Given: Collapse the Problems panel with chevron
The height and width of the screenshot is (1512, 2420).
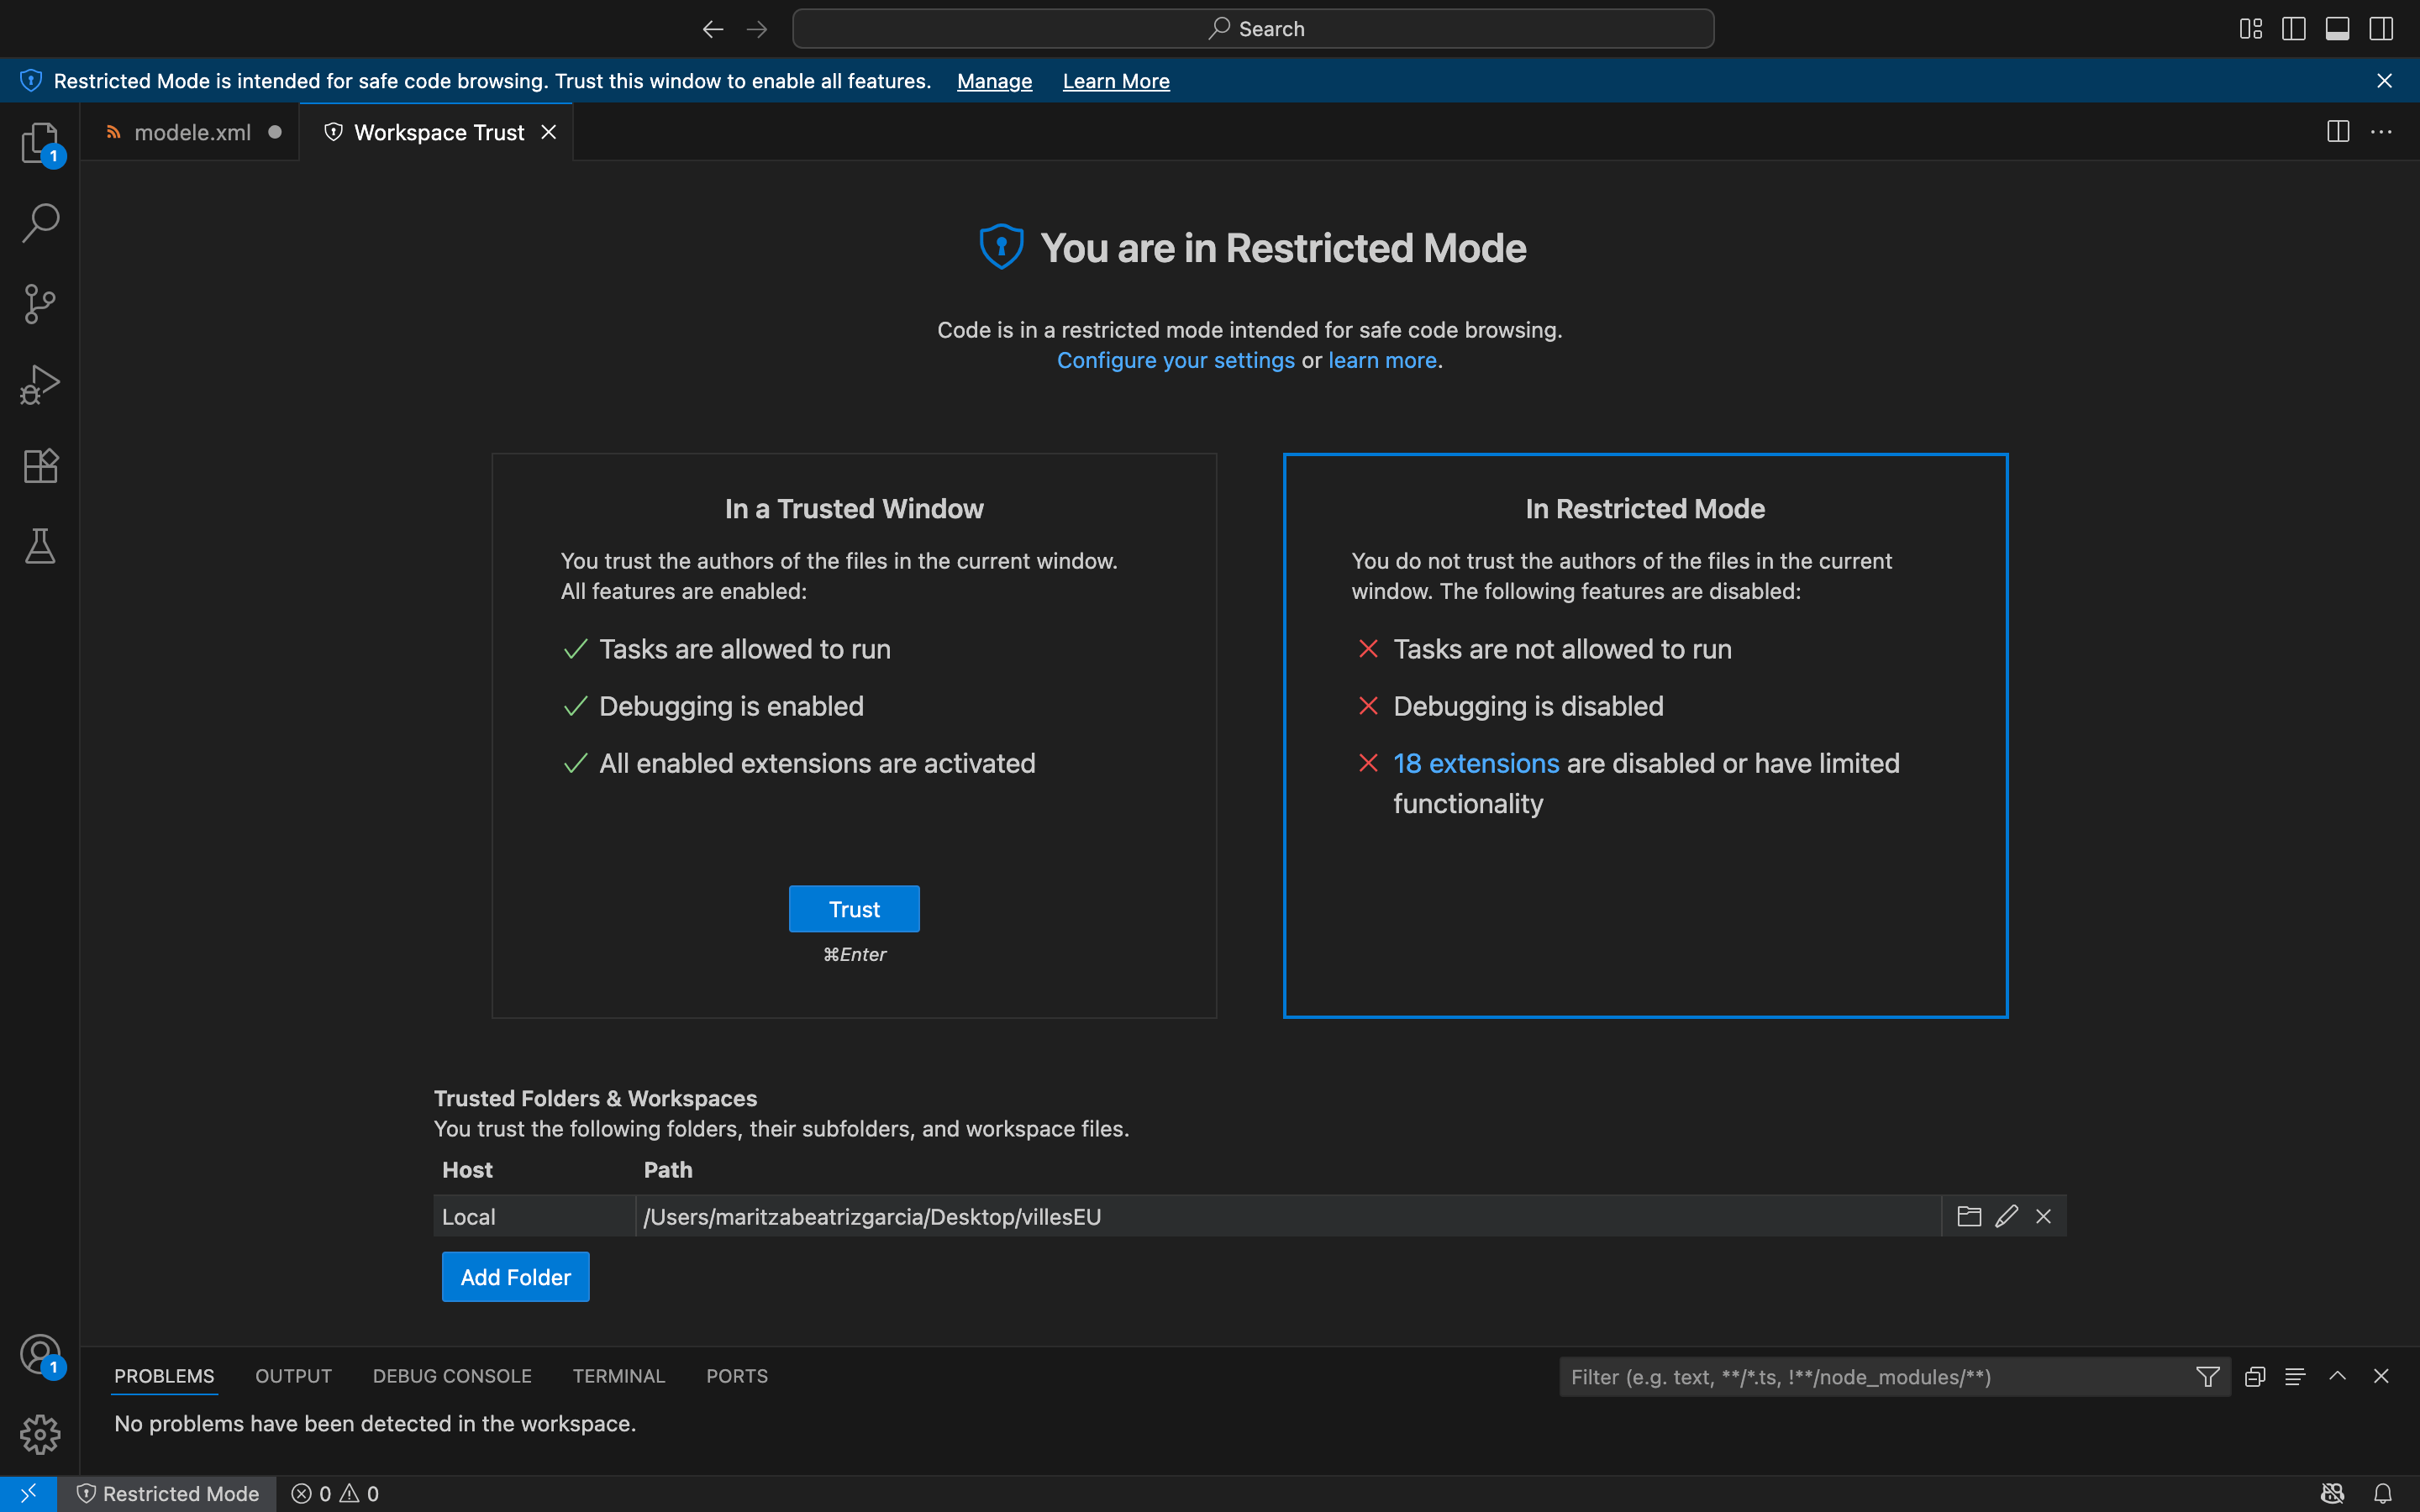Looking at the screenshot, I should click(x=2338, y=1376).
